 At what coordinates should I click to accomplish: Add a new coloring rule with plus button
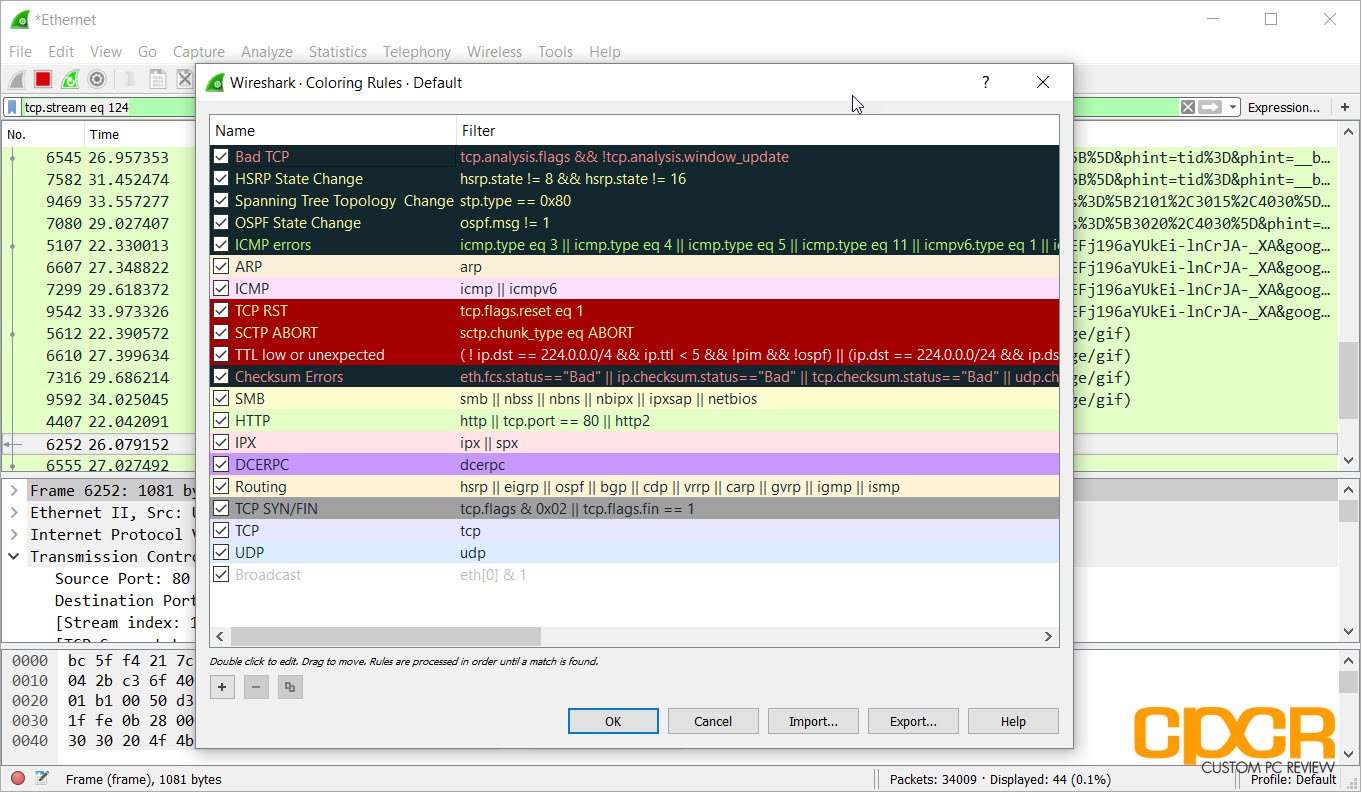222,687
